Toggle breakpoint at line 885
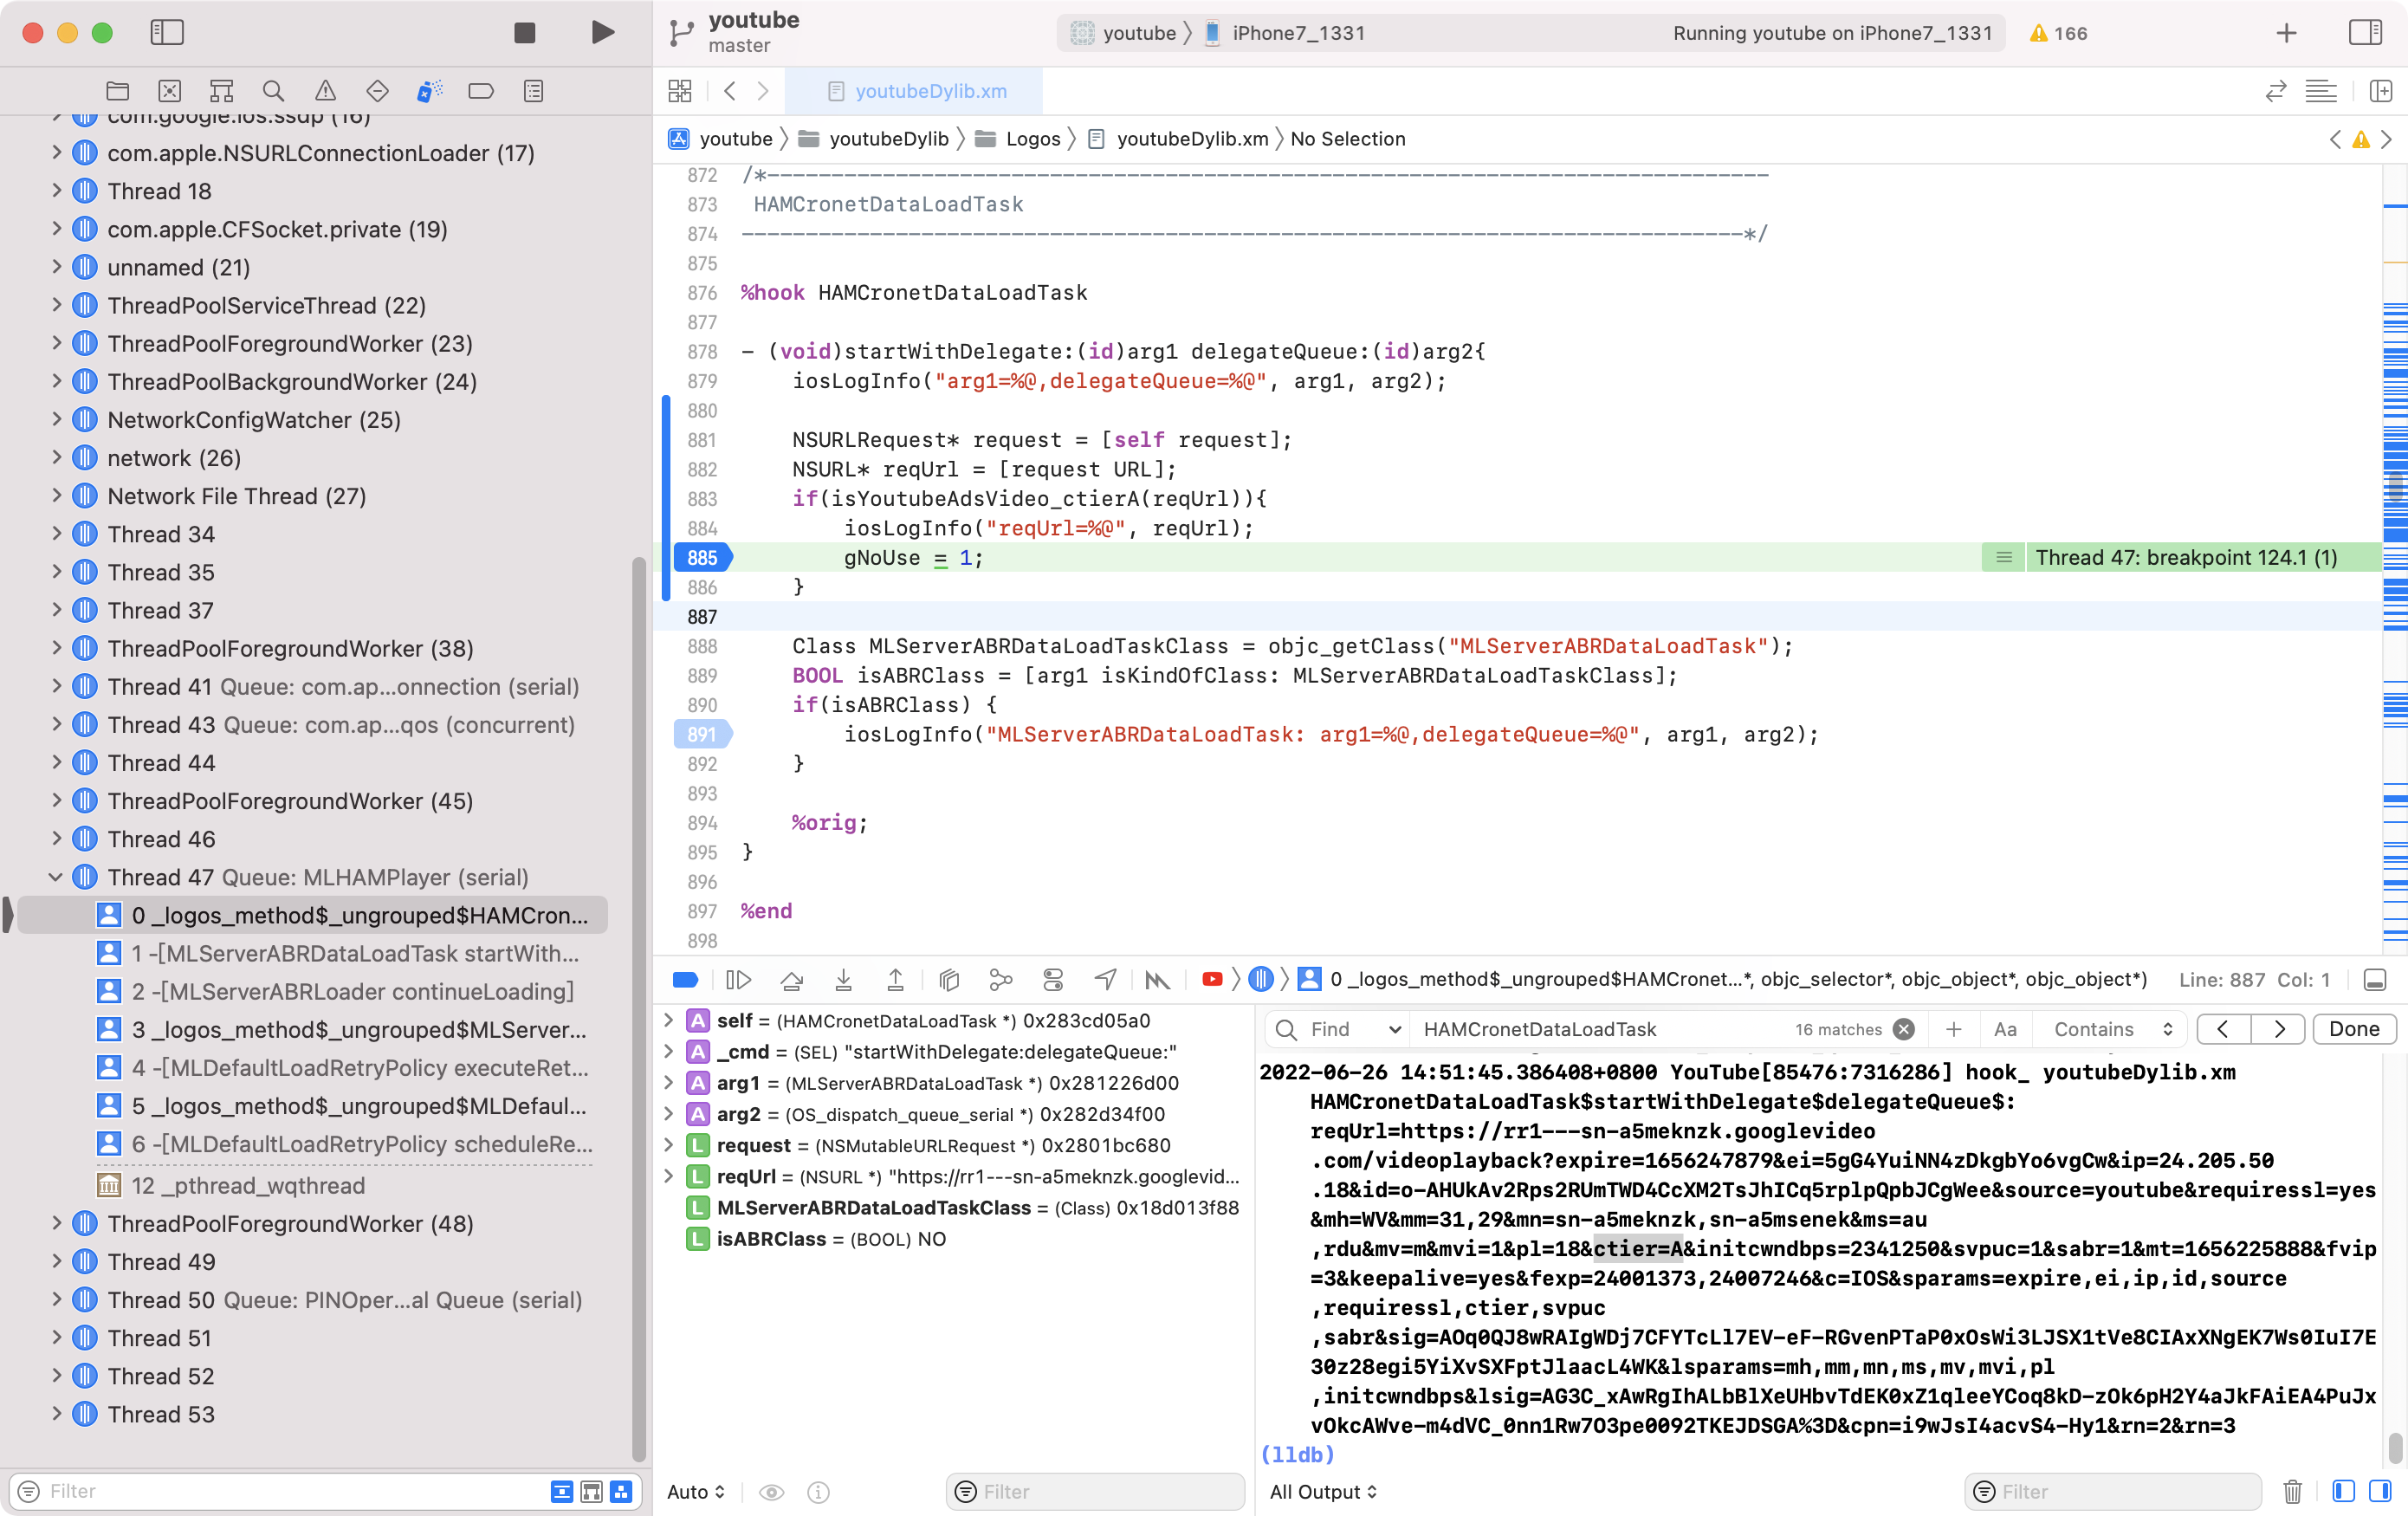The image size is (2408, 1516). click(x=702, y=558)
